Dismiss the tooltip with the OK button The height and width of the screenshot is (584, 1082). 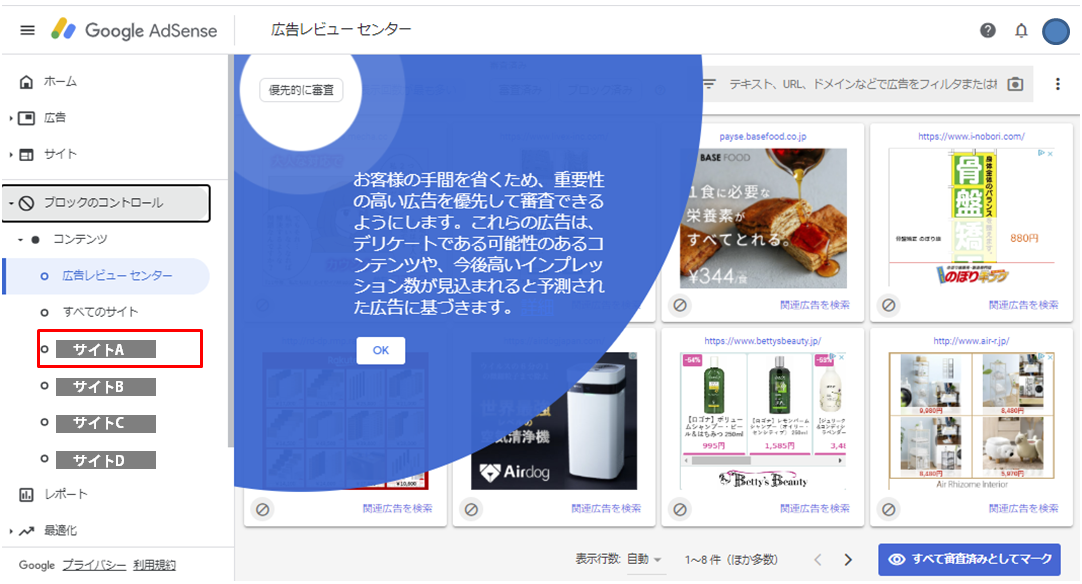(381, 350)
